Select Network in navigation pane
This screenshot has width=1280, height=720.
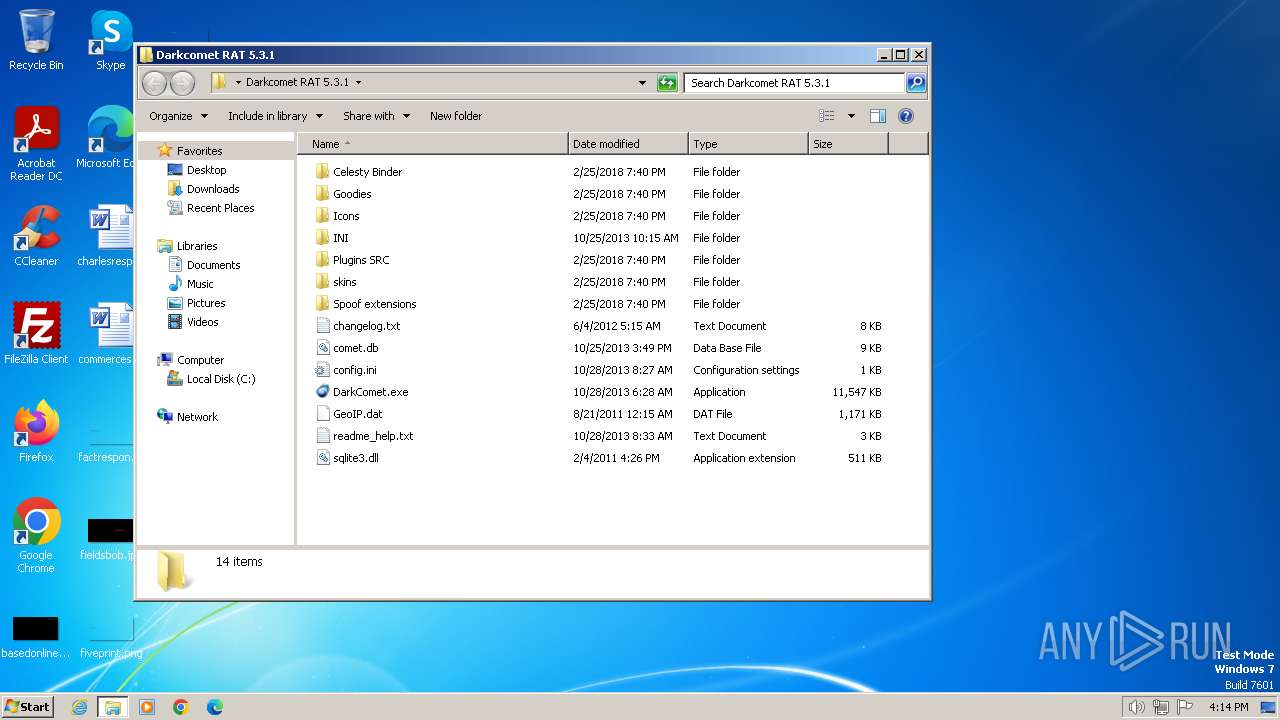(197, 417)
